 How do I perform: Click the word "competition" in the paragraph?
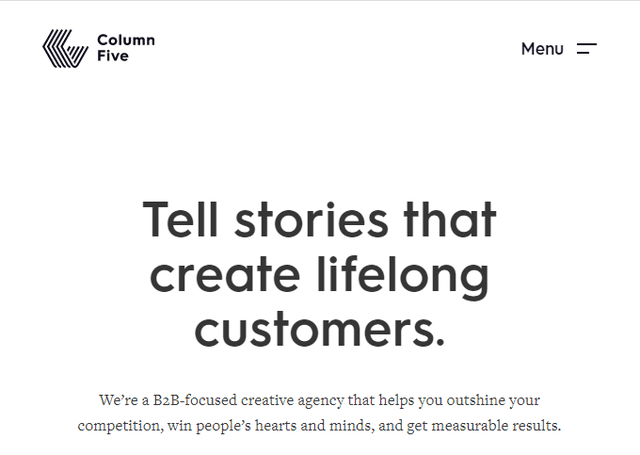point(120,426)
